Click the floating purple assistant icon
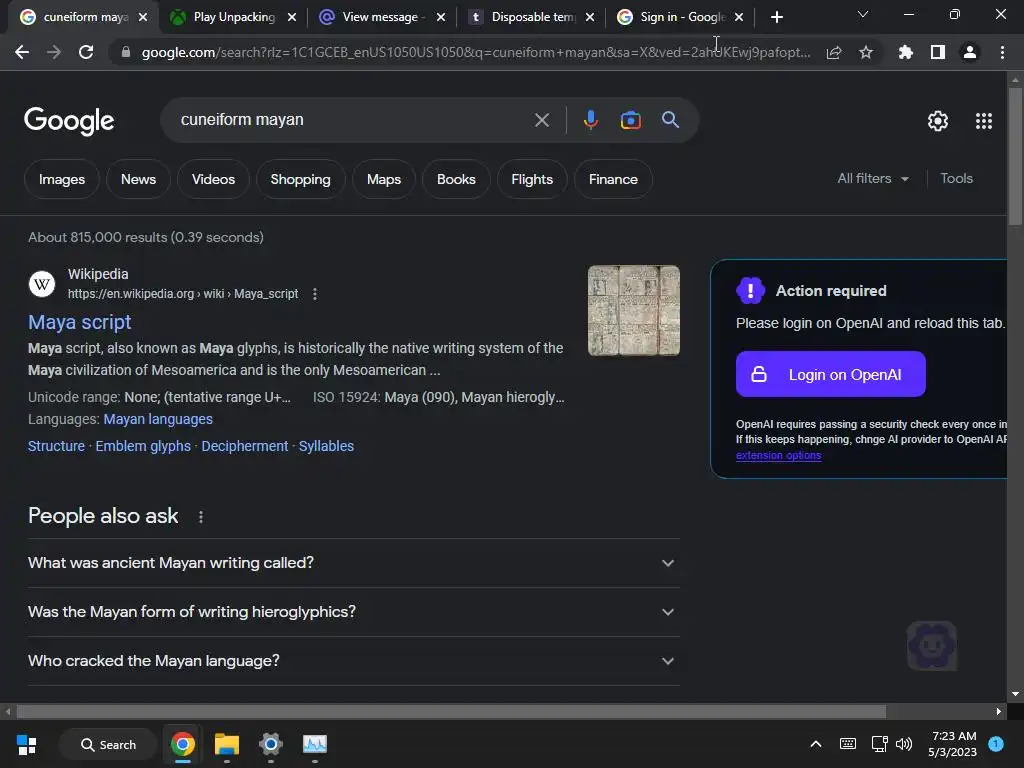 [x=932, y=646]
